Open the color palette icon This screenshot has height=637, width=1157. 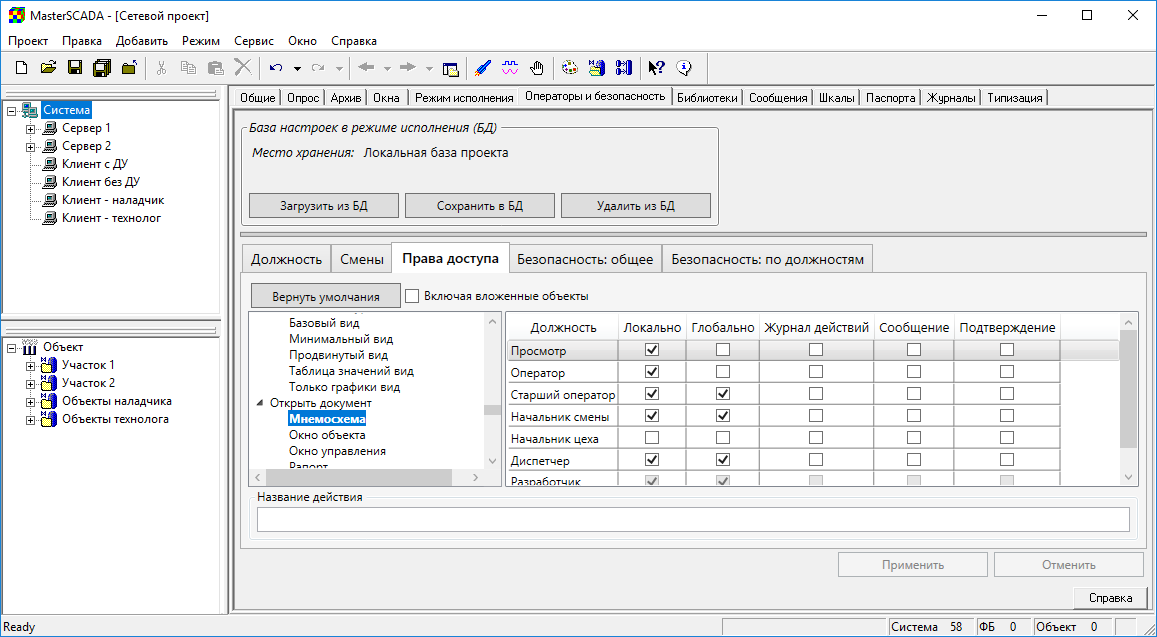(x=570, y=68)
